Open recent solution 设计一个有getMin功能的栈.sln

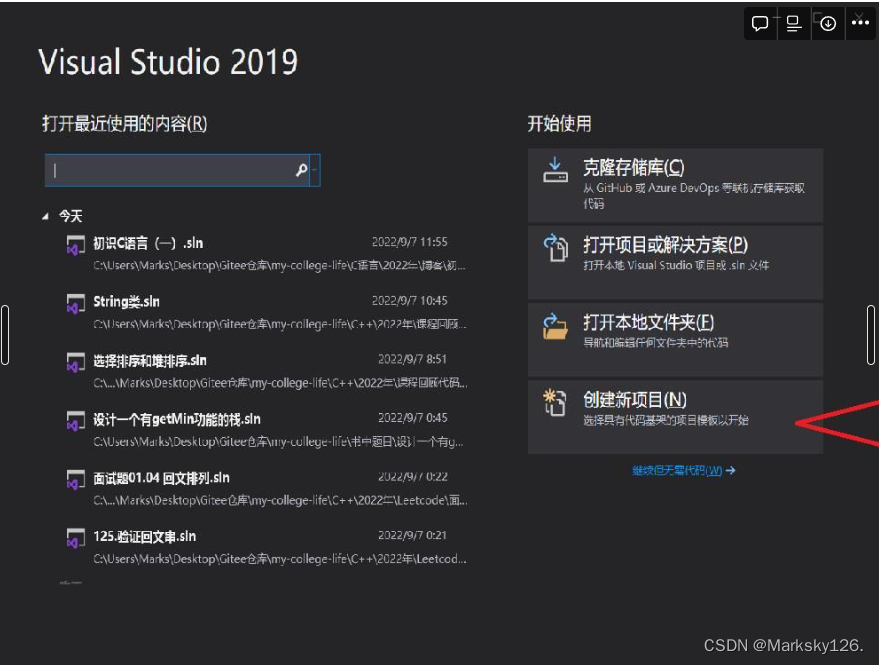point(266,430)
